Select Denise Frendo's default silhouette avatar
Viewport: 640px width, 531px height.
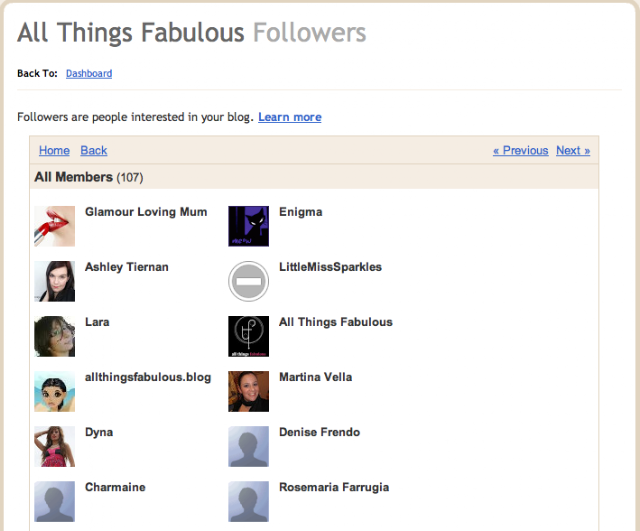(248, 446)
